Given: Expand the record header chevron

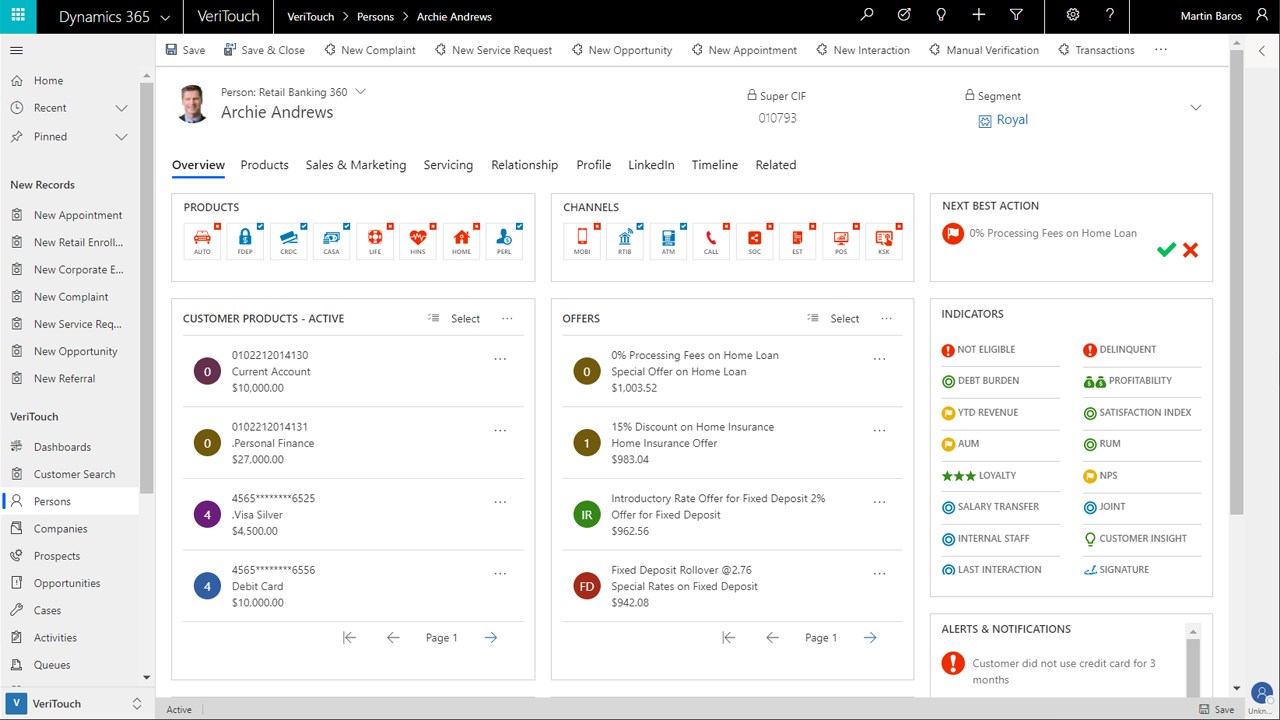Looking at the screenshot, I should [x=1195, y=108].
